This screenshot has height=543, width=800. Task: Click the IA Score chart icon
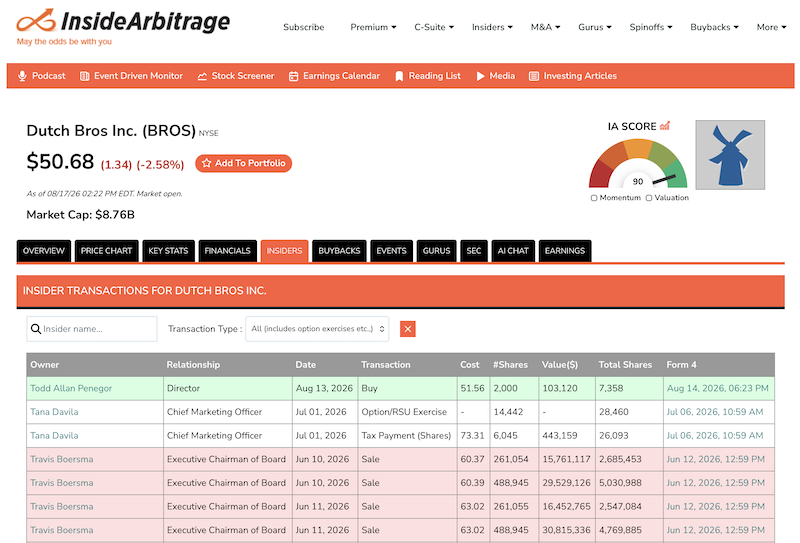pos(665,126)
